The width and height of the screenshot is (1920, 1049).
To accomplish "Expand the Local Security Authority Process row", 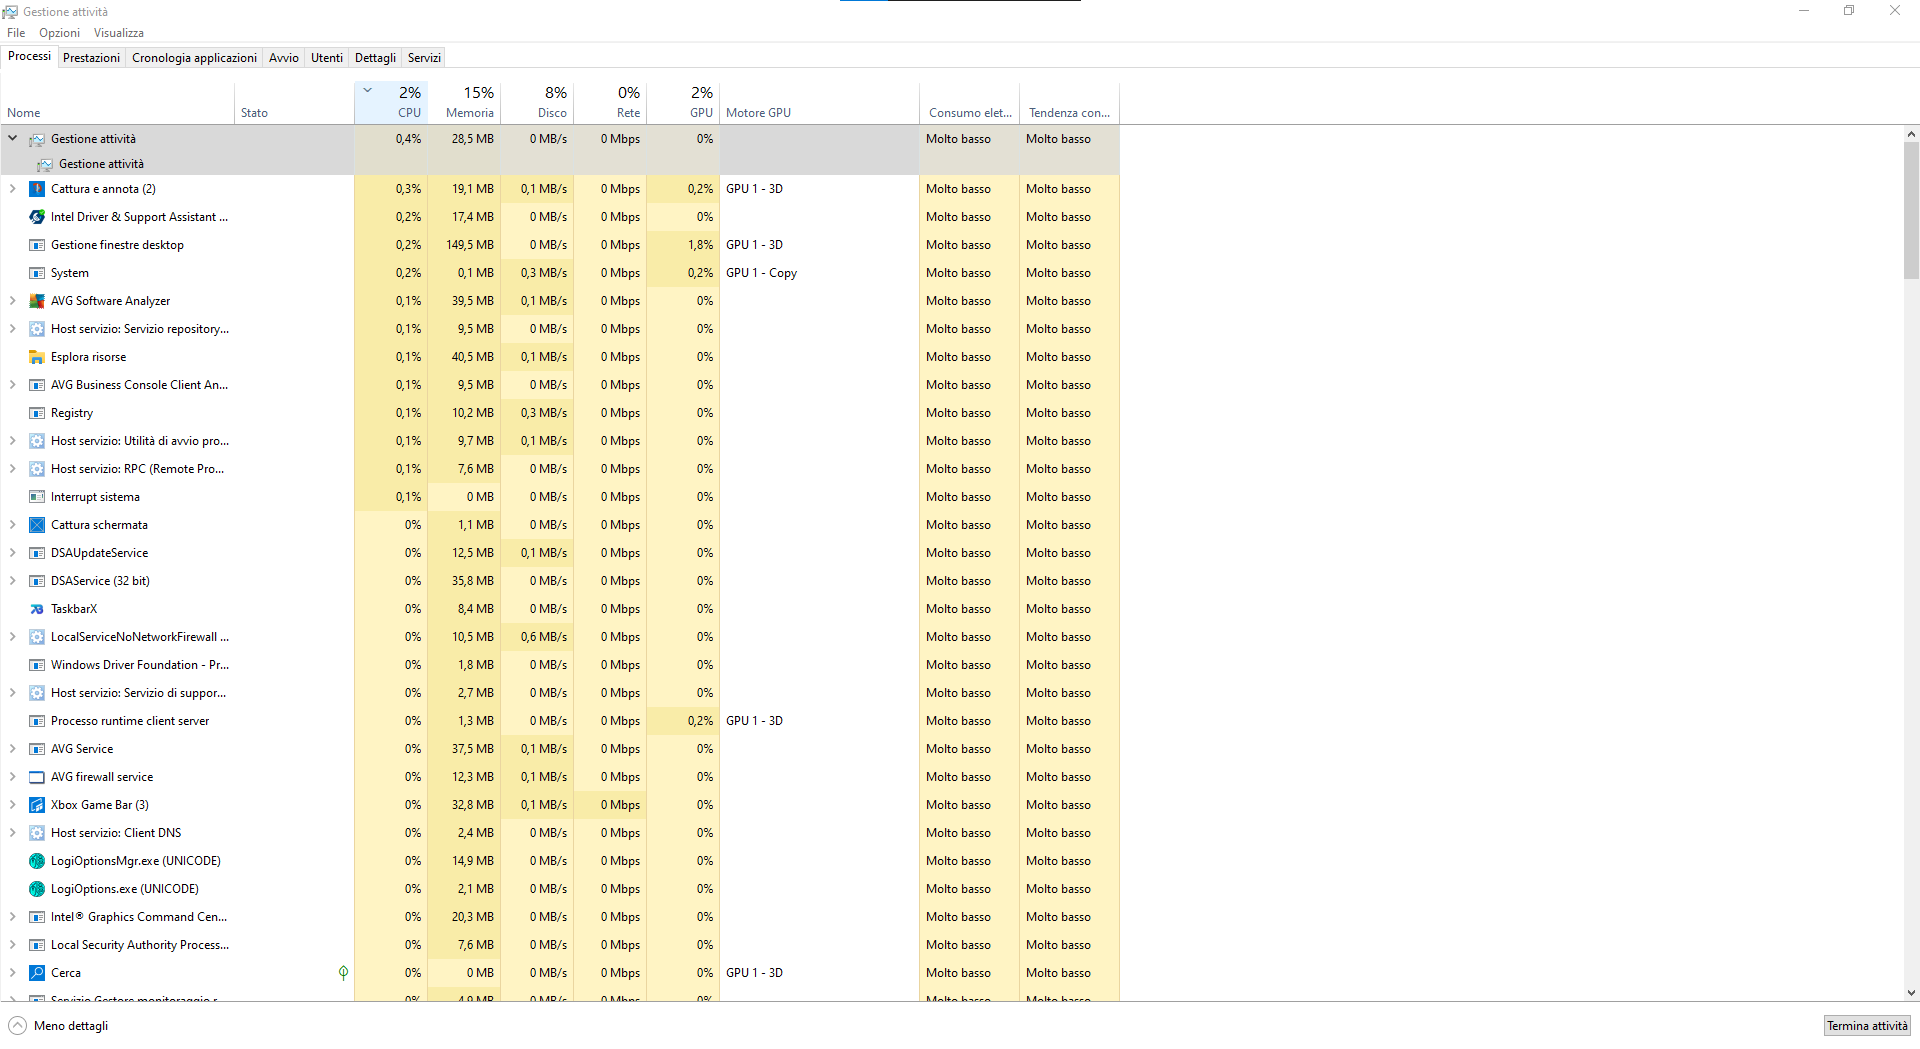I will pyautogui.click(x=13, y=945).
